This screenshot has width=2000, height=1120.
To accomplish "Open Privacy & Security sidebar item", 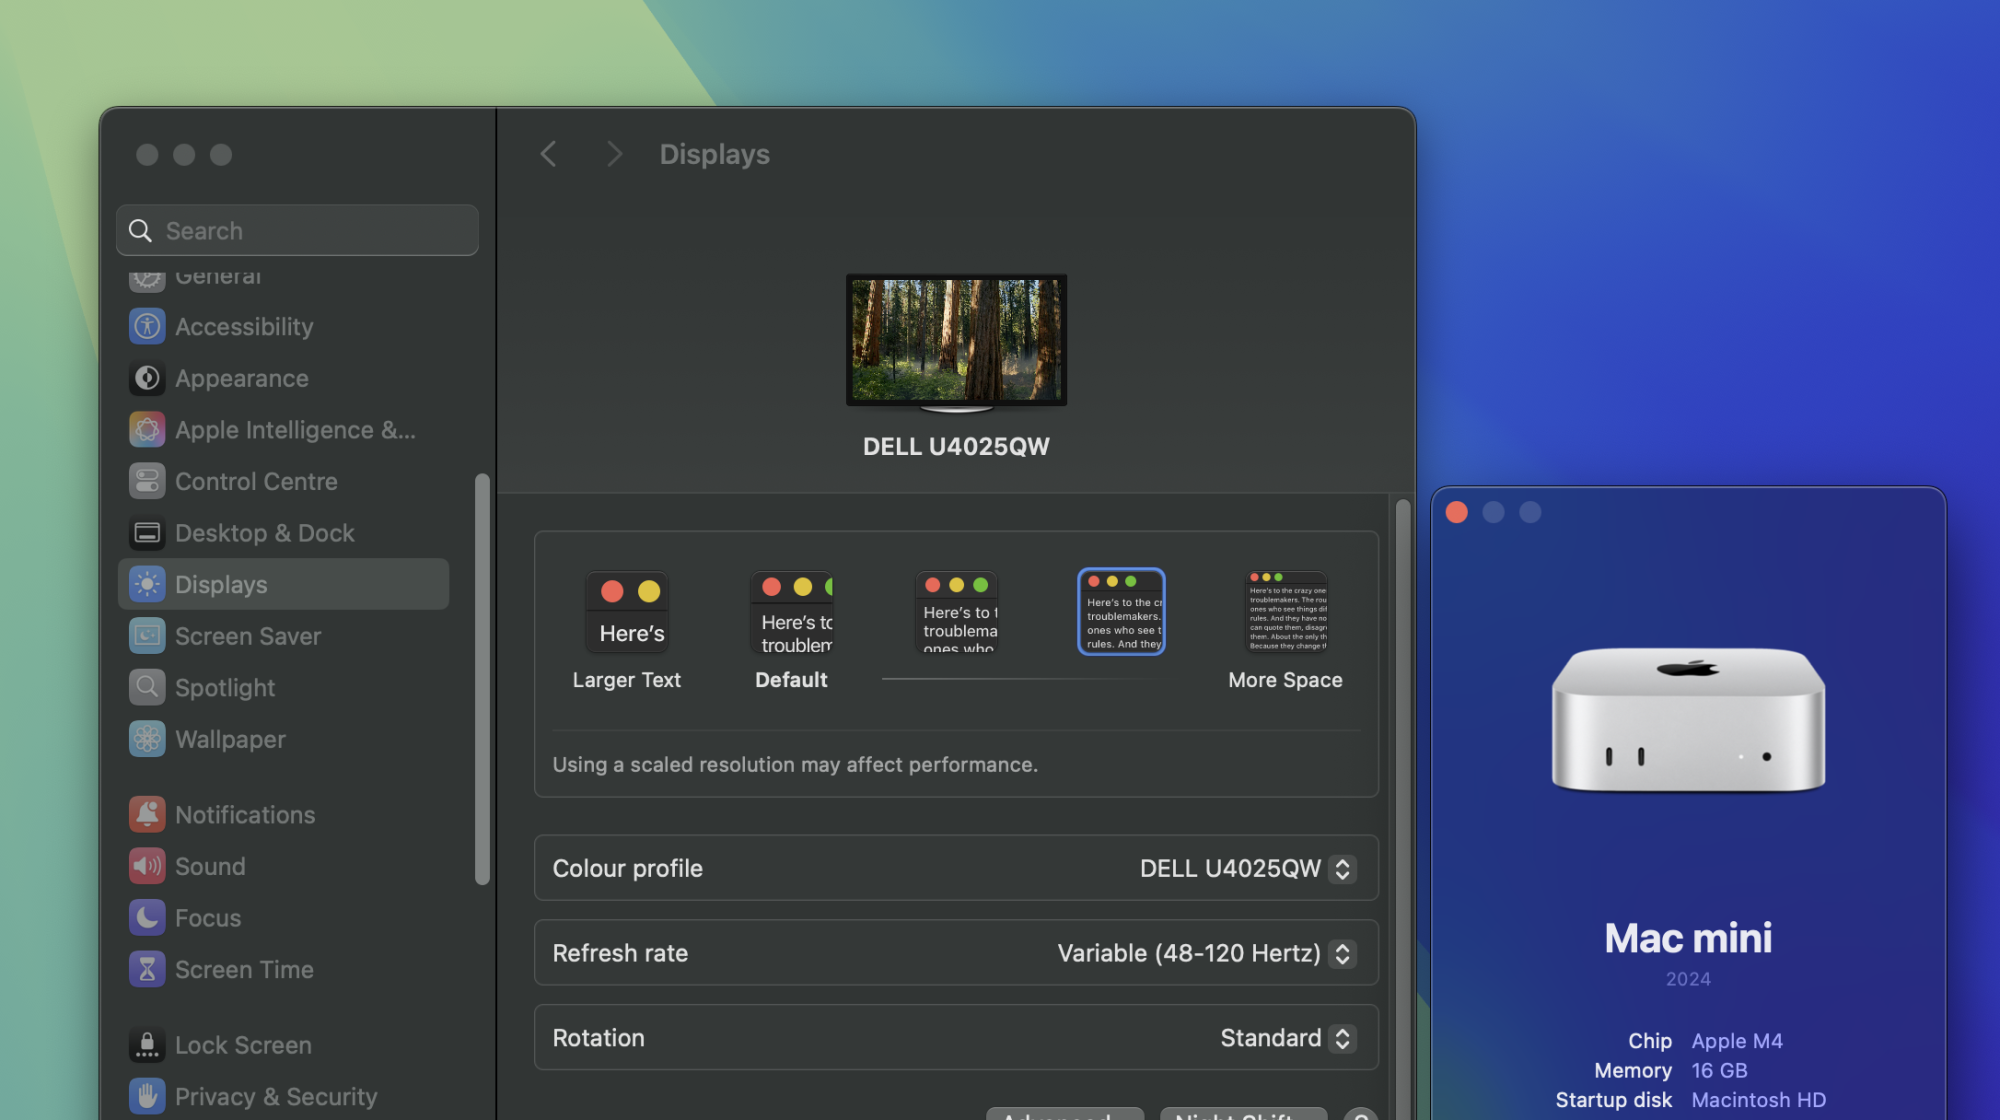I will [276, 1096].
